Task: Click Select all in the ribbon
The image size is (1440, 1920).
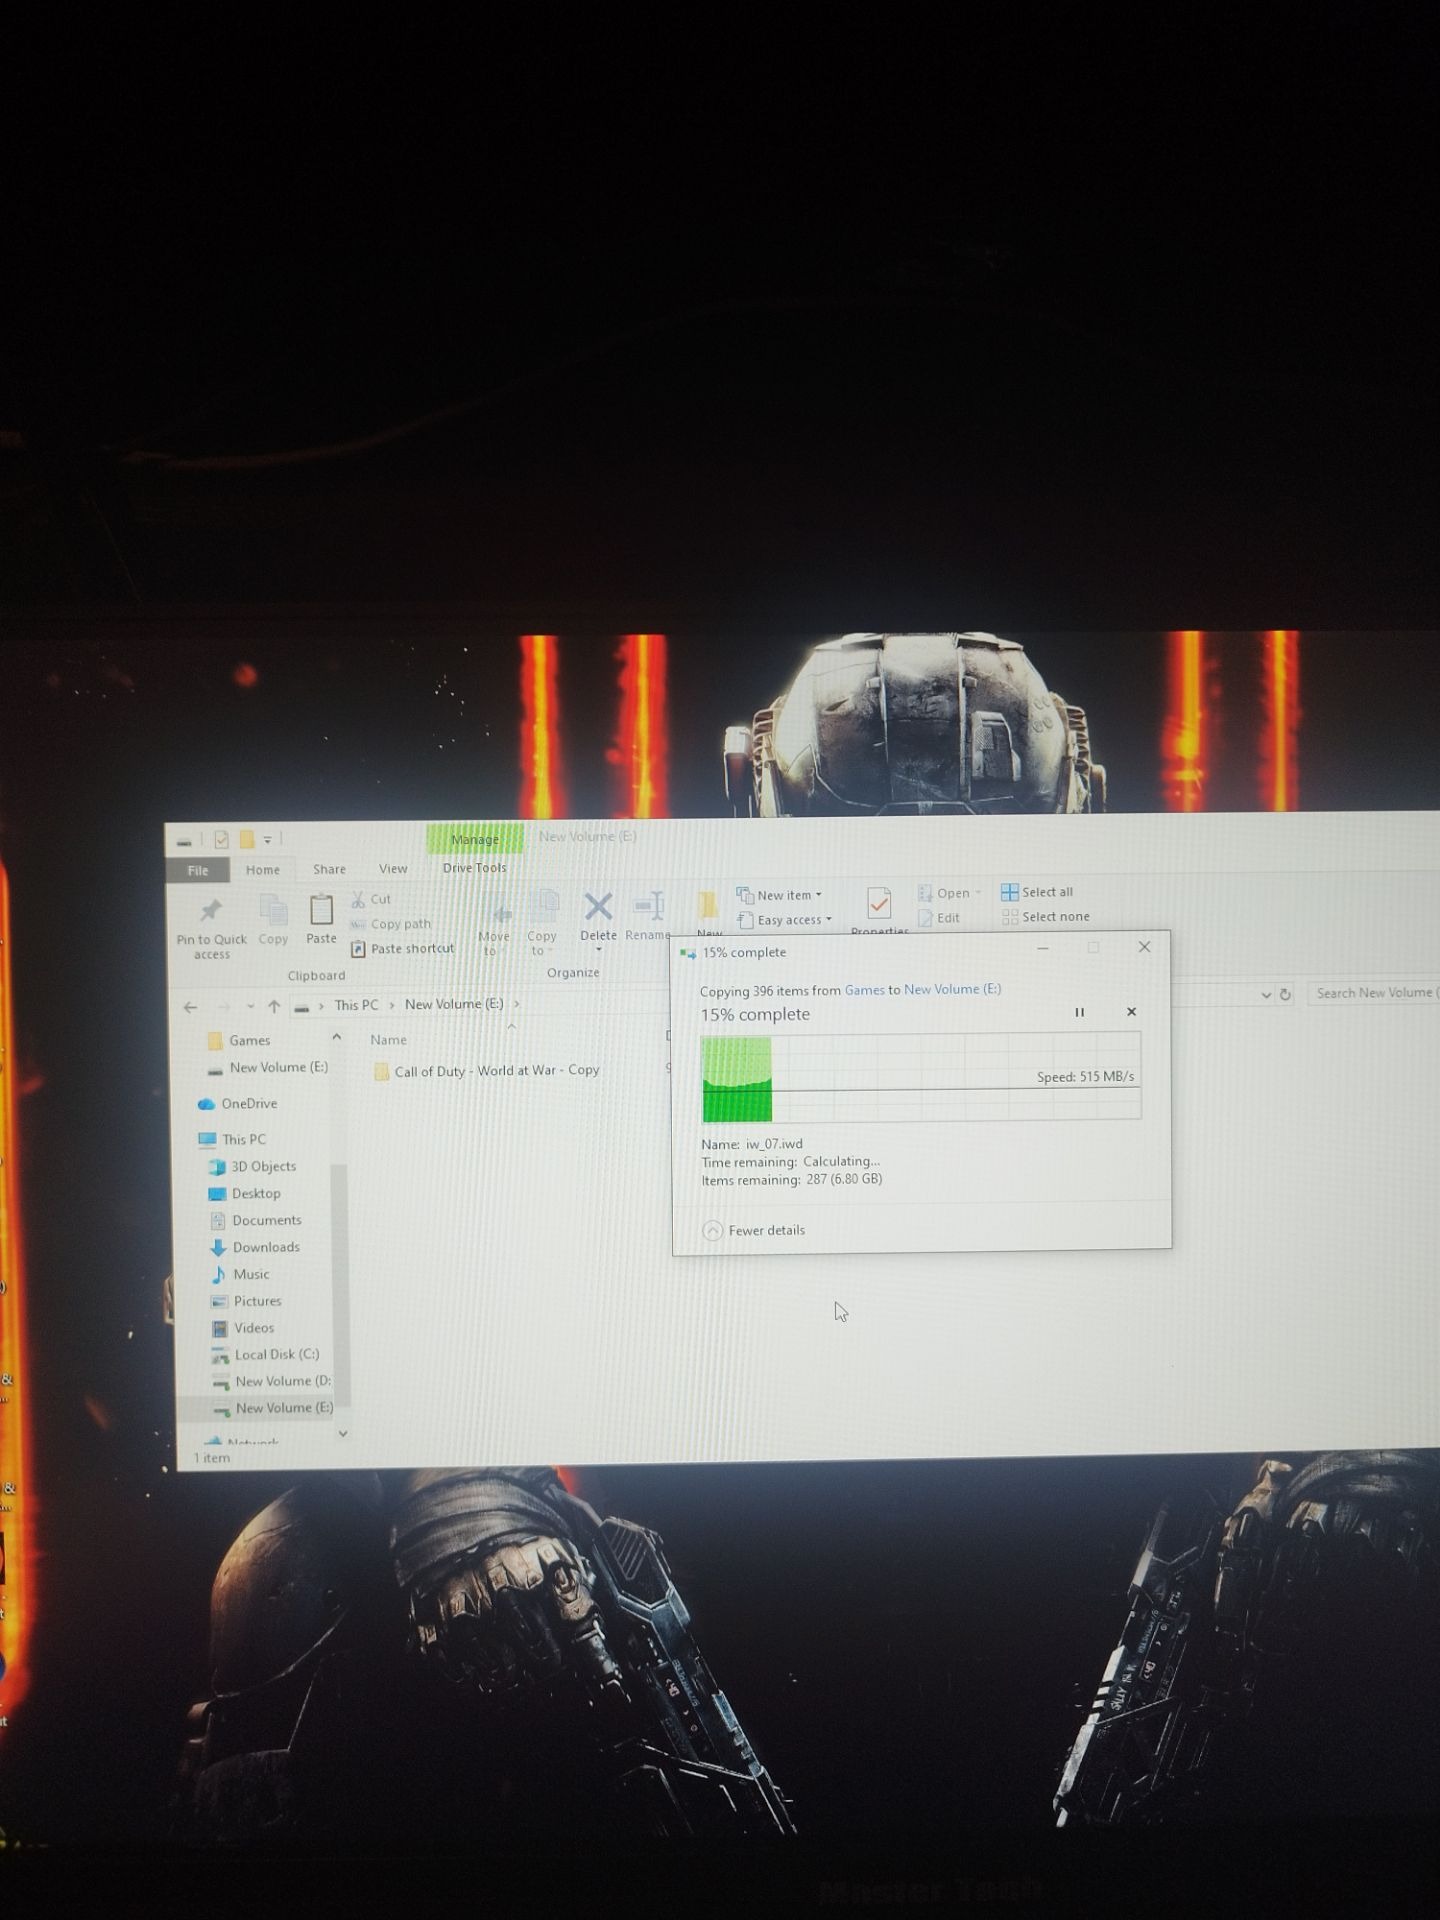Action: (x=1037, y=891)
